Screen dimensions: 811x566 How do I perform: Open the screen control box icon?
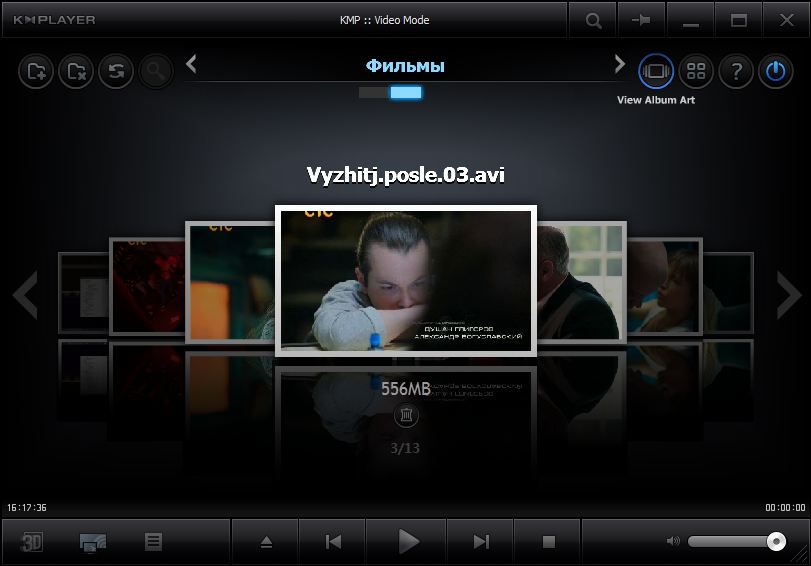point(93,542)
